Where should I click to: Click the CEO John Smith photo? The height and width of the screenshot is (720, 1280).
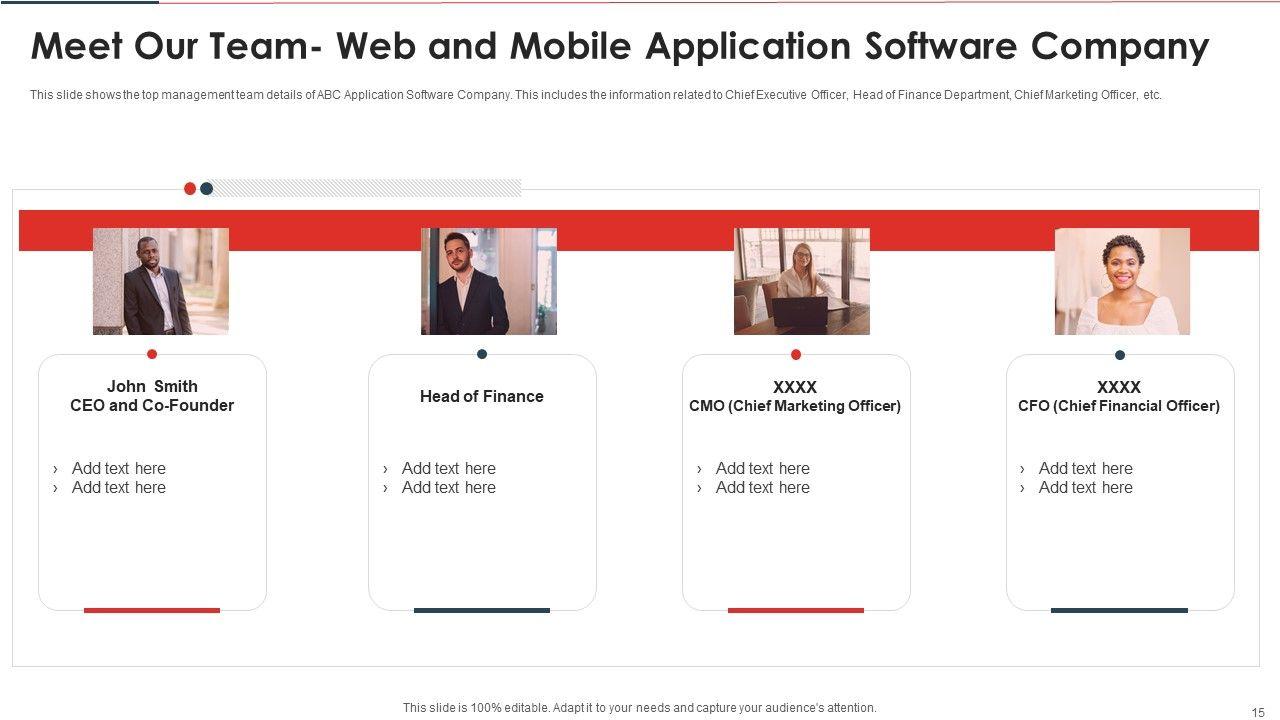160,281
